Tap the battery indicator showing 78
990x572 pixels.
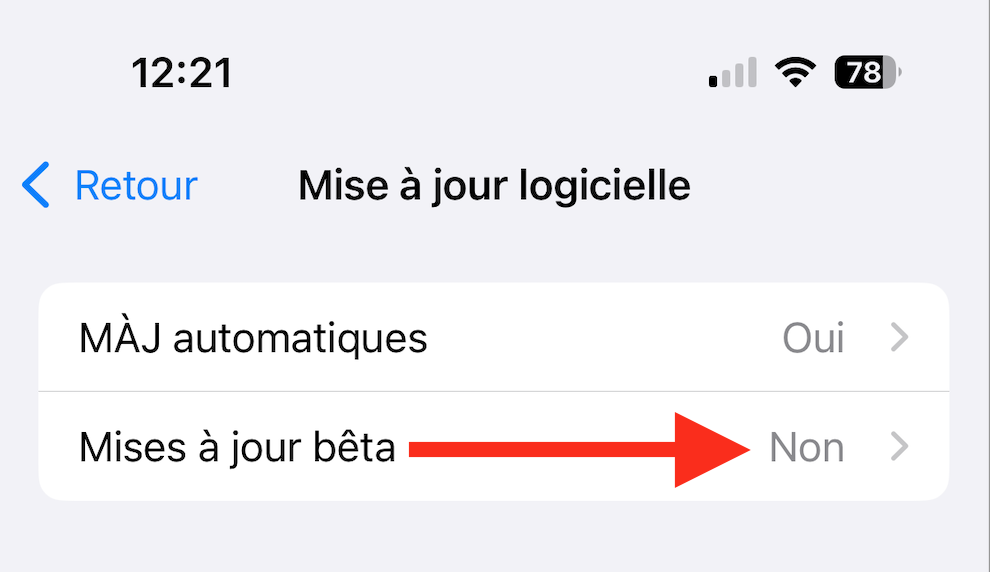867,73
